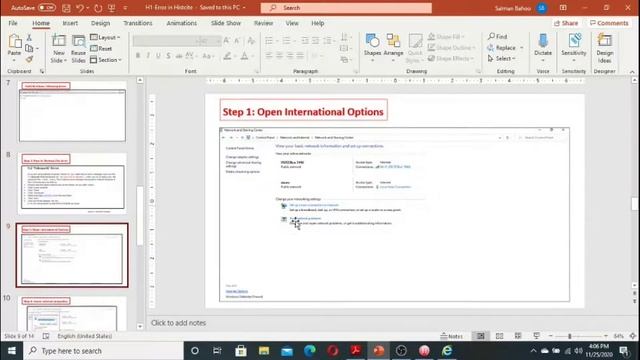The width and height of the screenshot is (640, 360).
Task: Switch to the Design tab
Action: coord(100,23)
